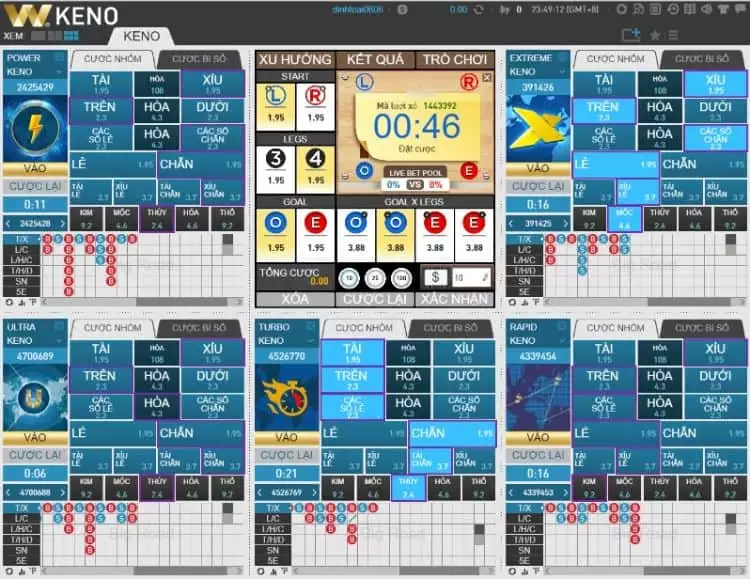This screenshot has height=579, width=750.
Task: Select blue O under GOAL
Action: (276, 235)
